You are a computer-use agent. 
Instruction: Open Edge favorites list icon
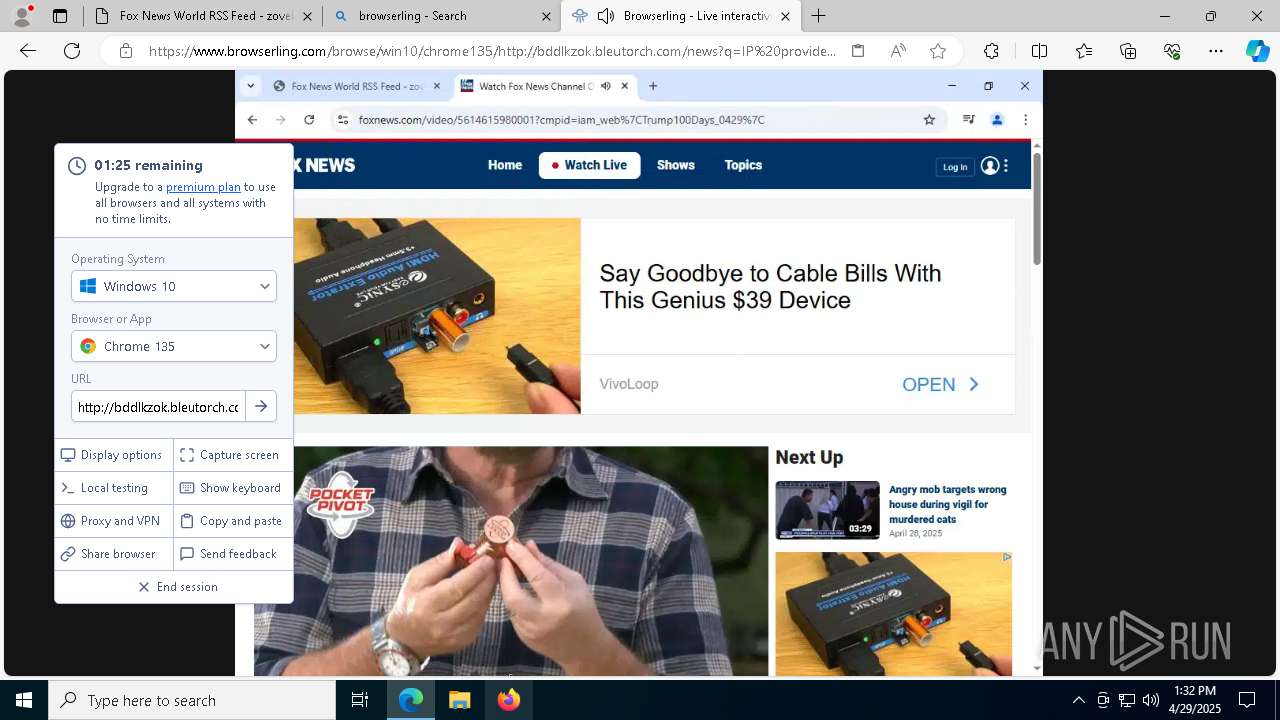1084,51
